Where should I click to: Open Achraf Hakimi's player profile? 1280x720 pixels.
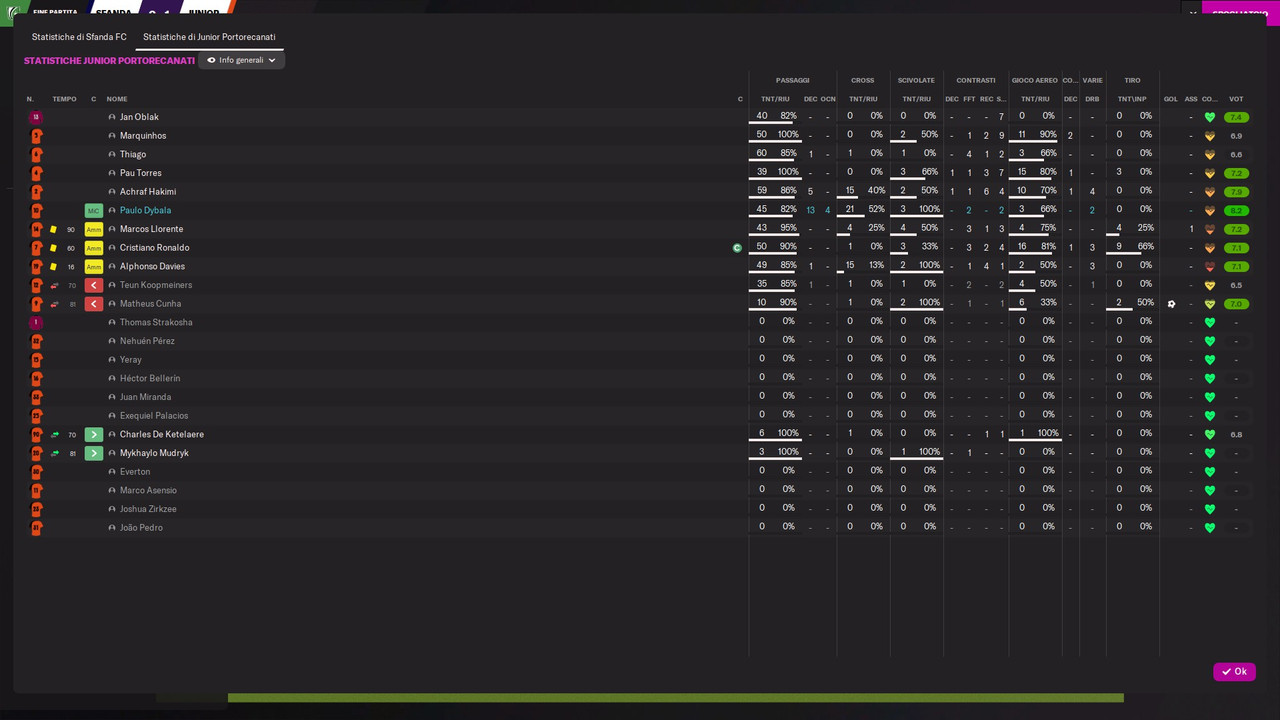(148, 192)
